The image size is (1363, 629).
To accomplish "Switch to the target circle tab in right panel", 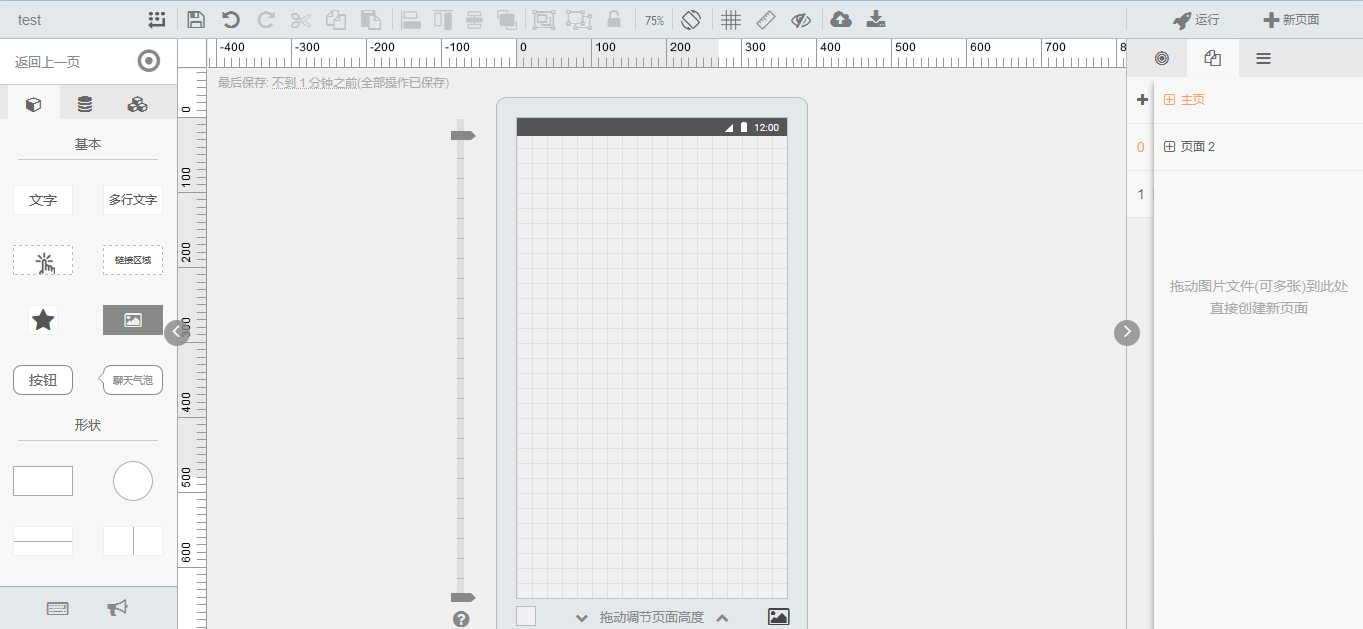I will coord(1161,58).
